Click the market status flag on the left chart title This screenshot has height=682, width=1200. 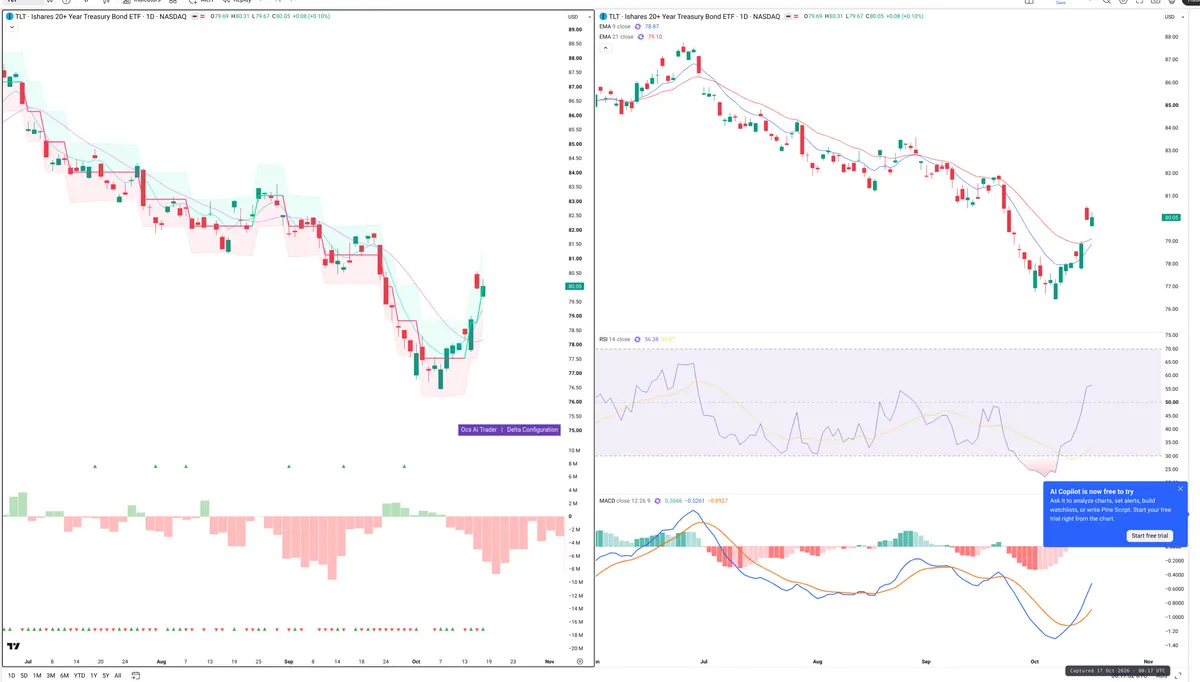(197, 17)
